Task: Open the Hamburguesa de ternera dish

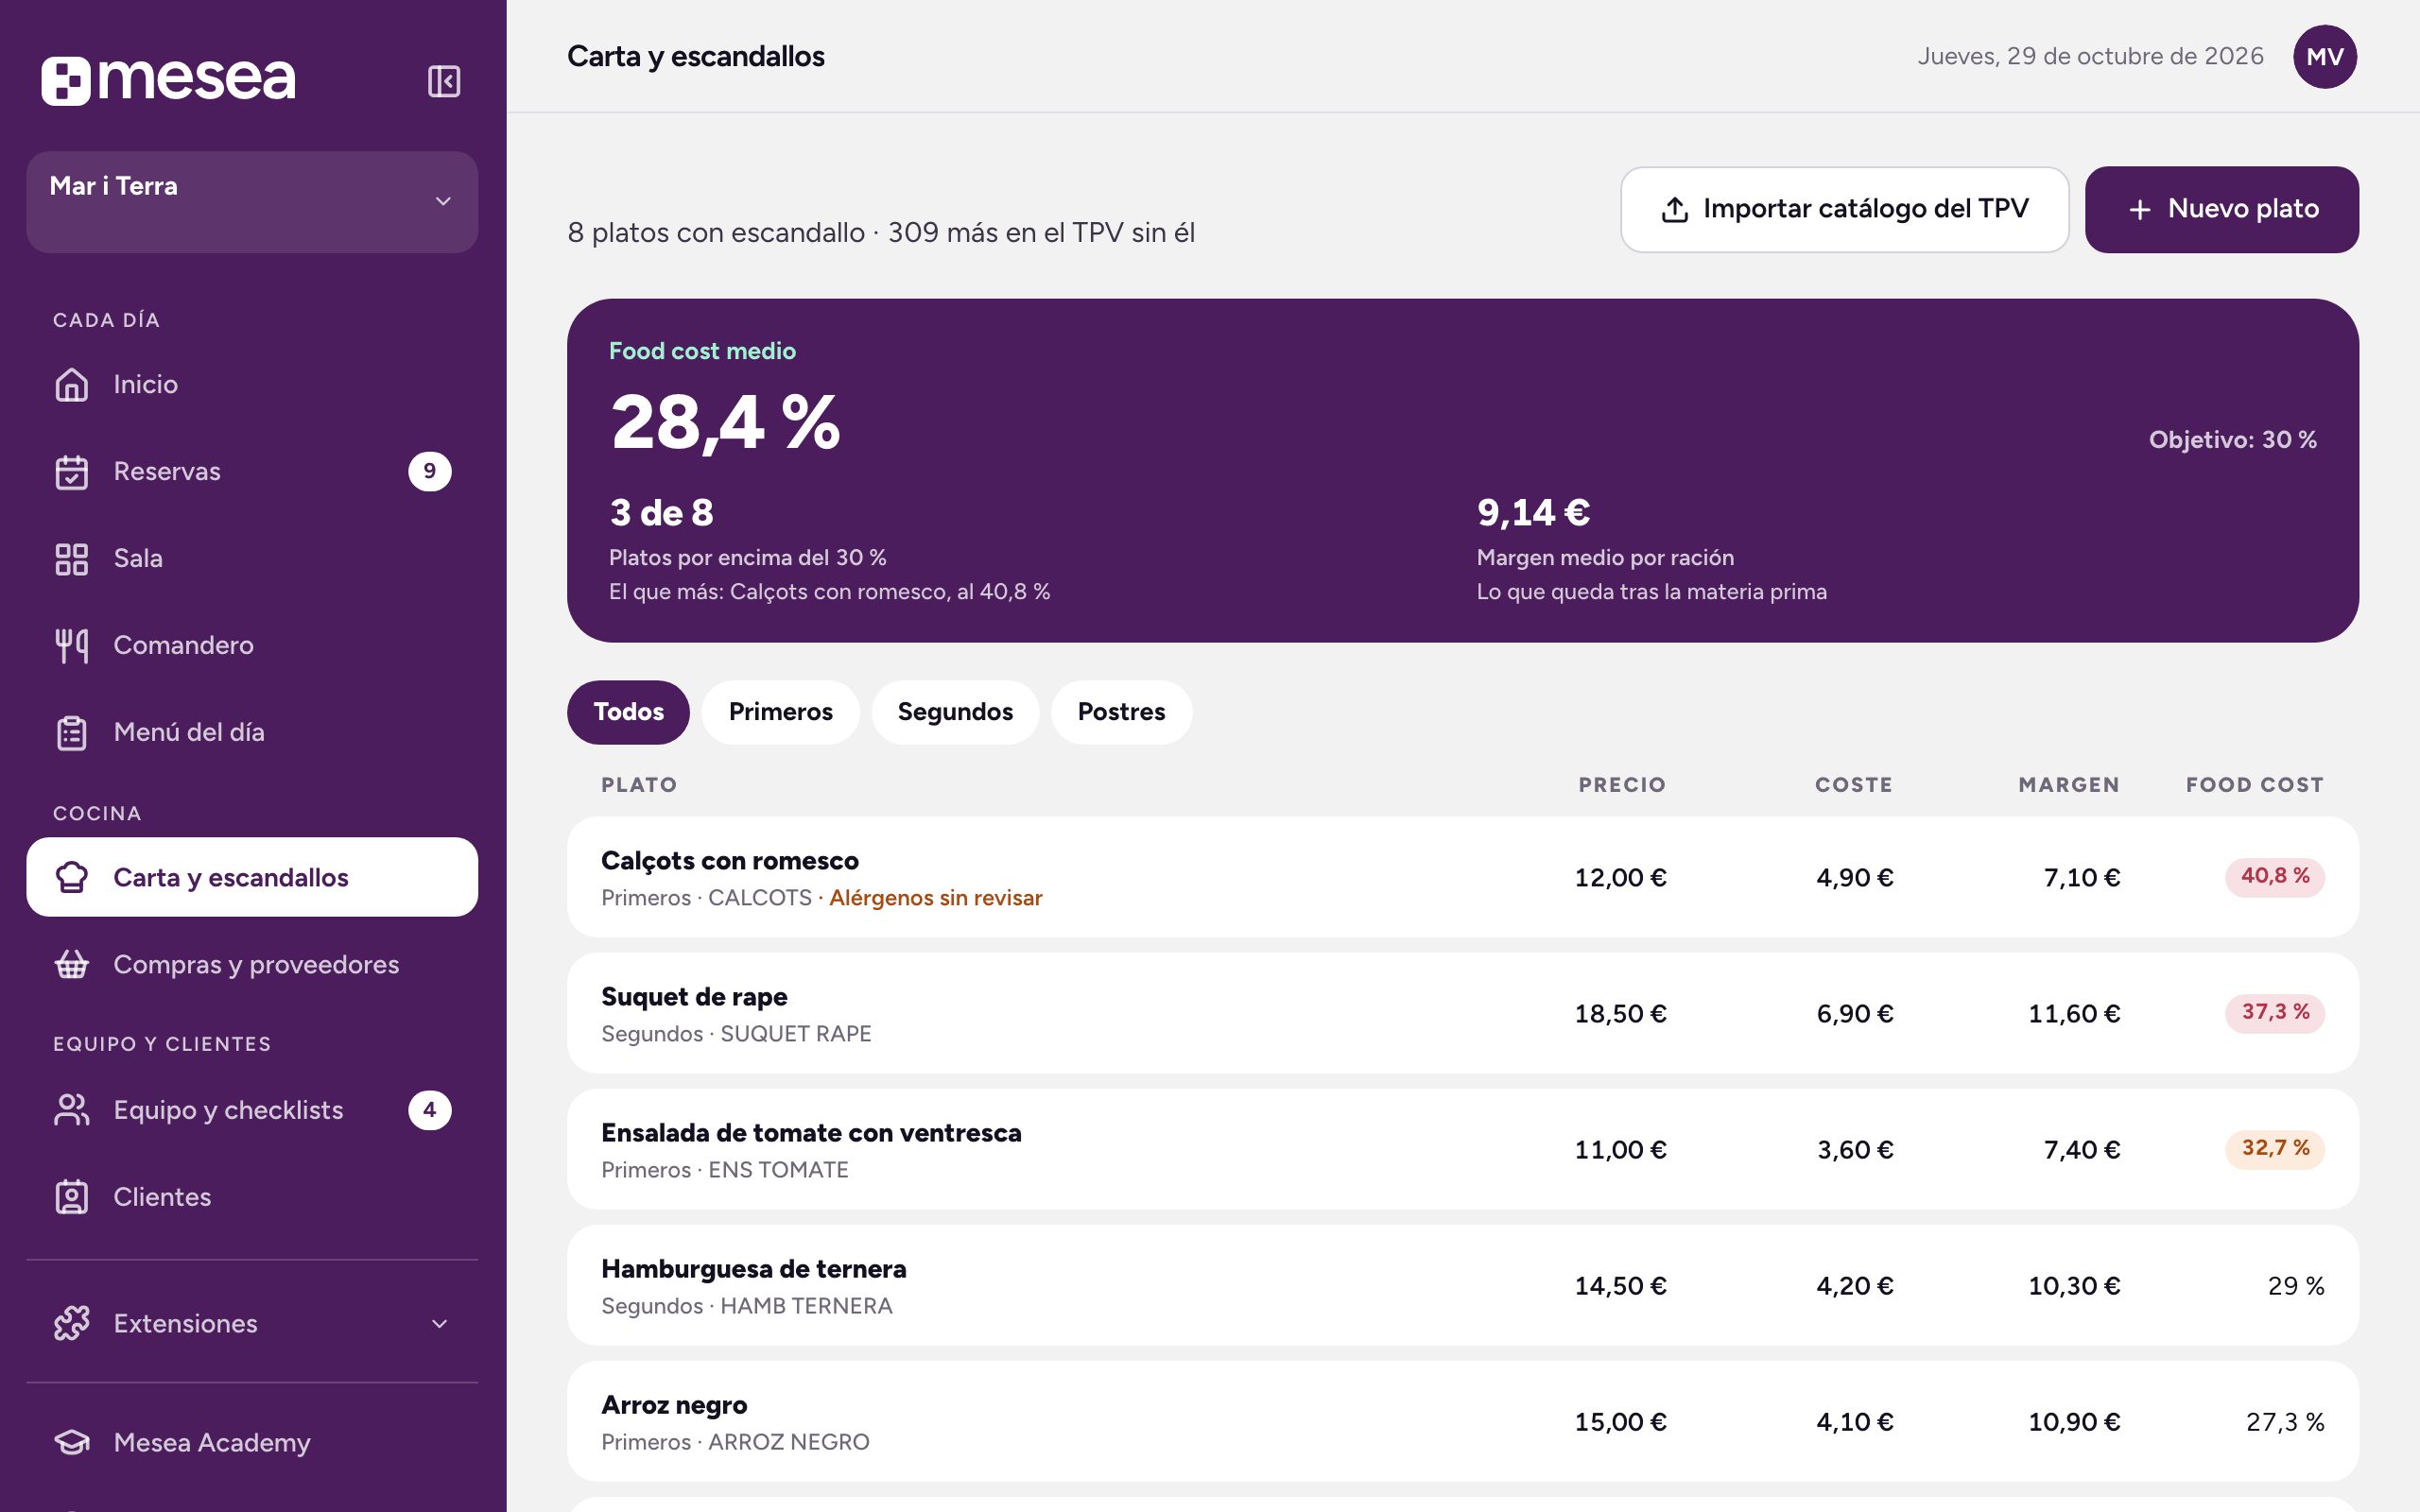Action: point(1462,1285)
